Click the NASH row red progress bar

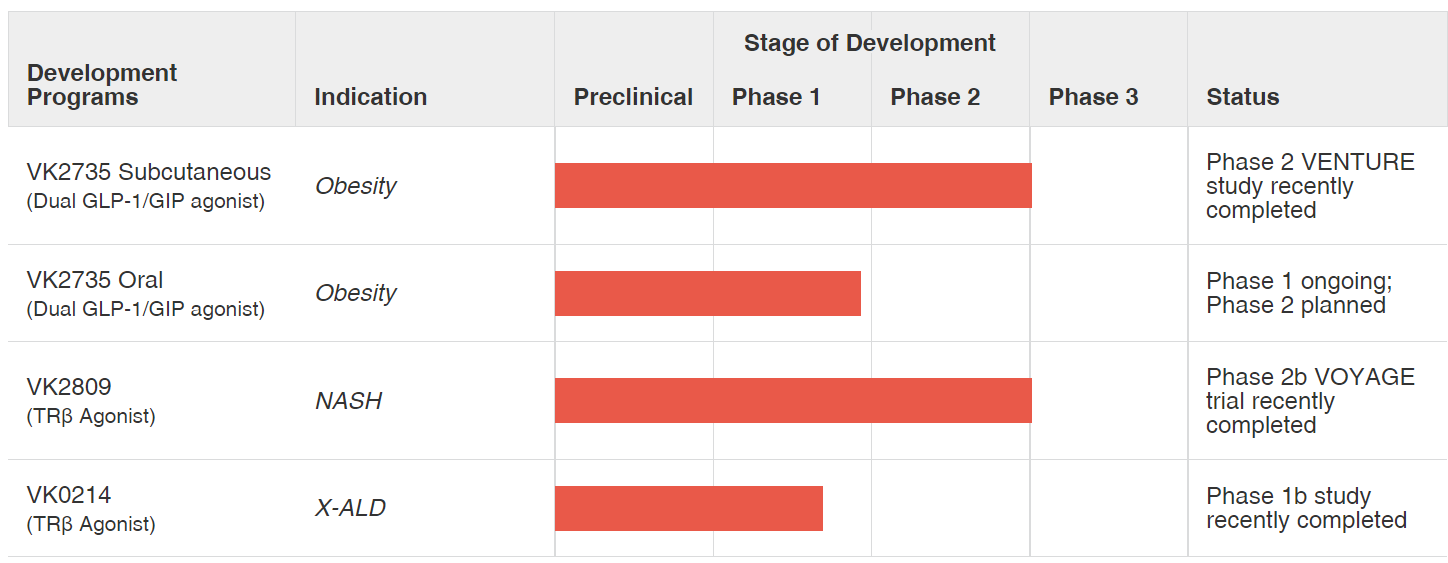[x=793, y=401]
